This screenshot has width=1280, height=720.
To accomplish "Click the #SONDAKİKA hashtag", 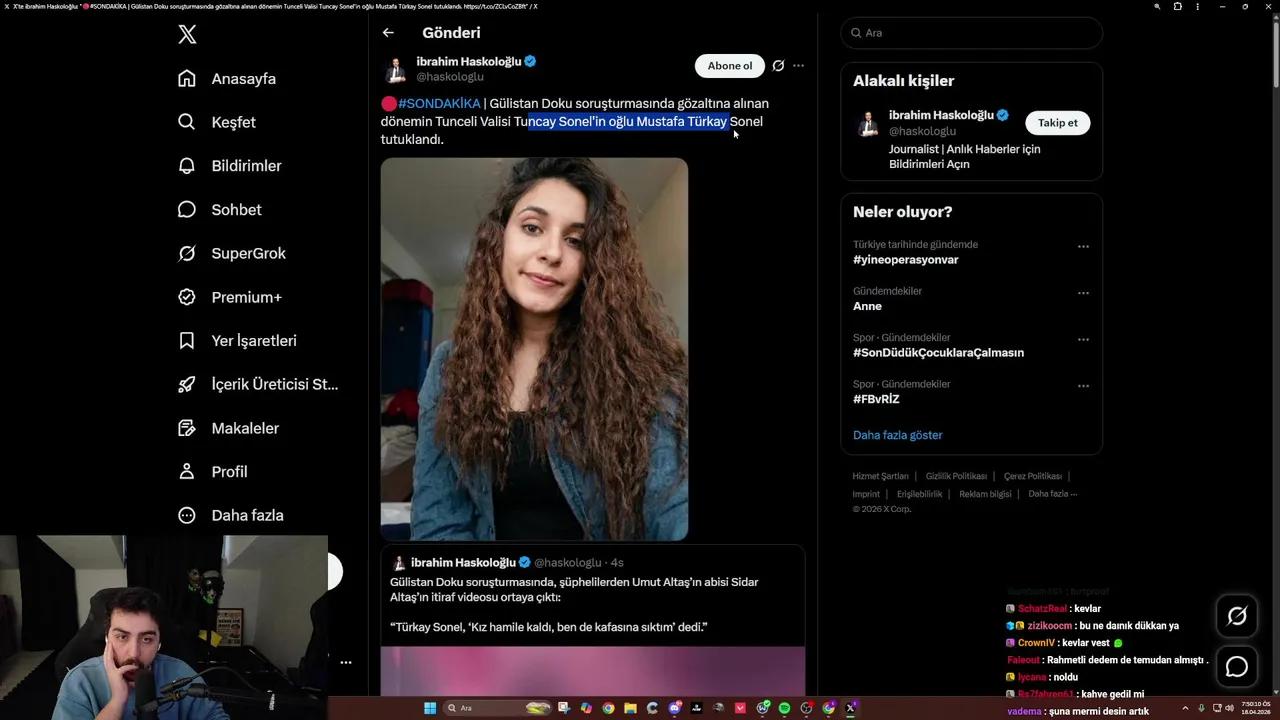I will 439,103.
